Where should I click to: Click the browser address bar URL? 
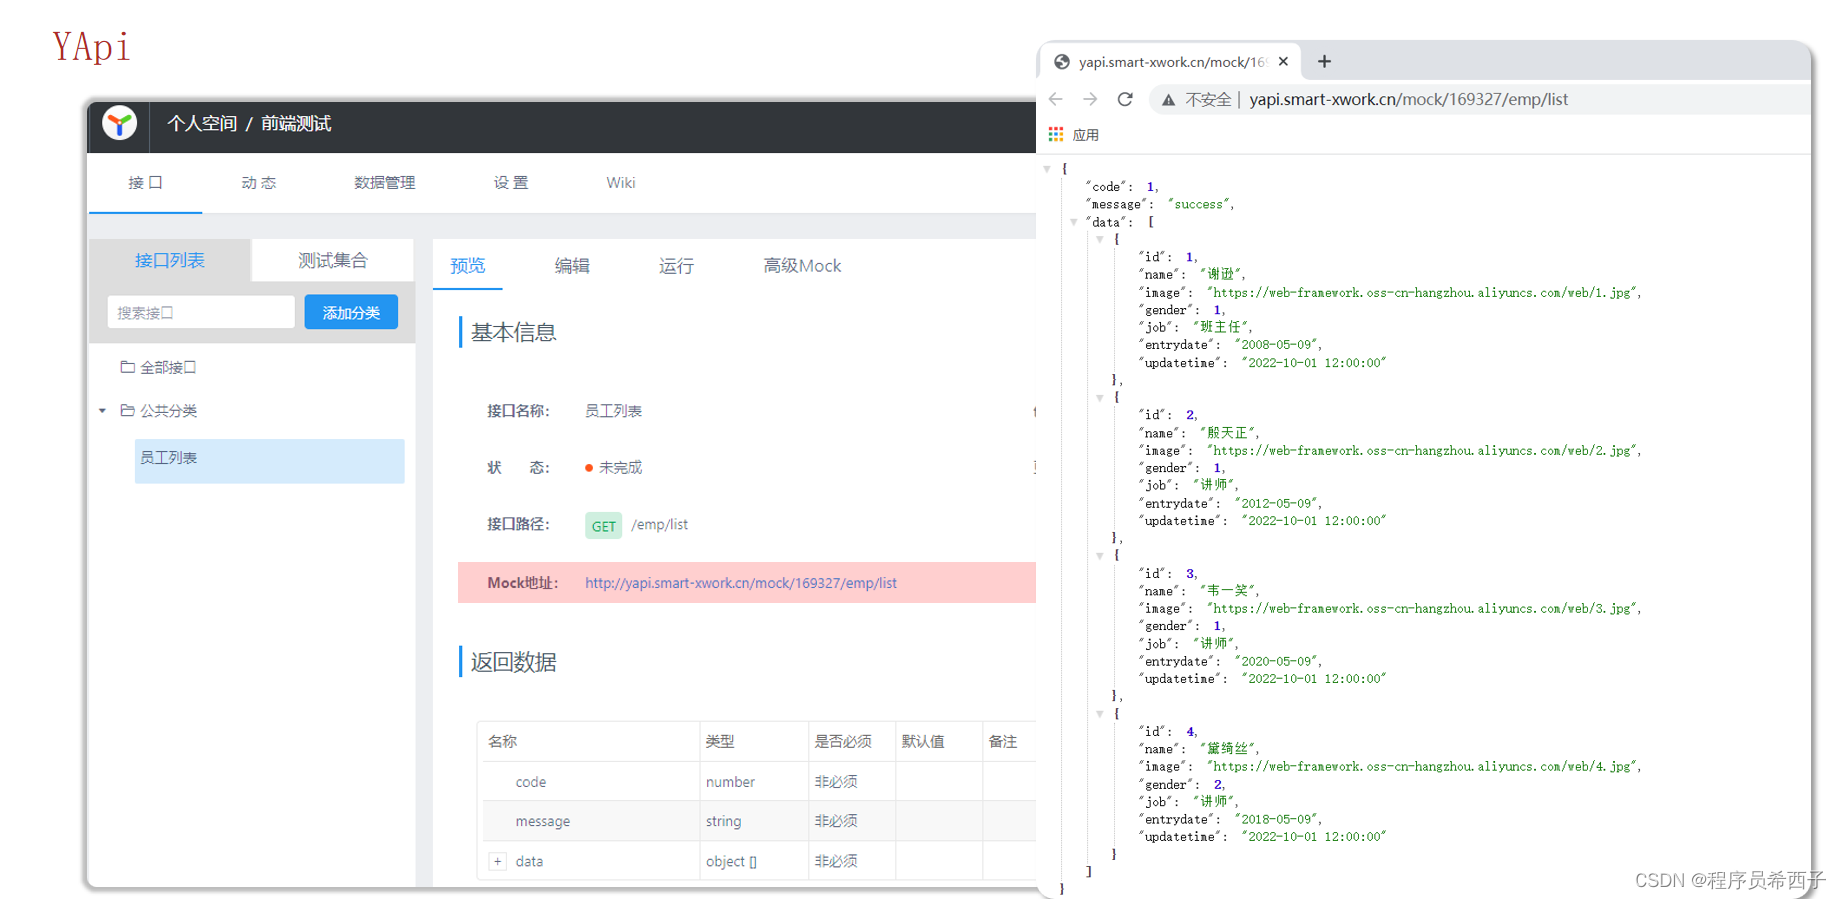tap(1408, 100)
